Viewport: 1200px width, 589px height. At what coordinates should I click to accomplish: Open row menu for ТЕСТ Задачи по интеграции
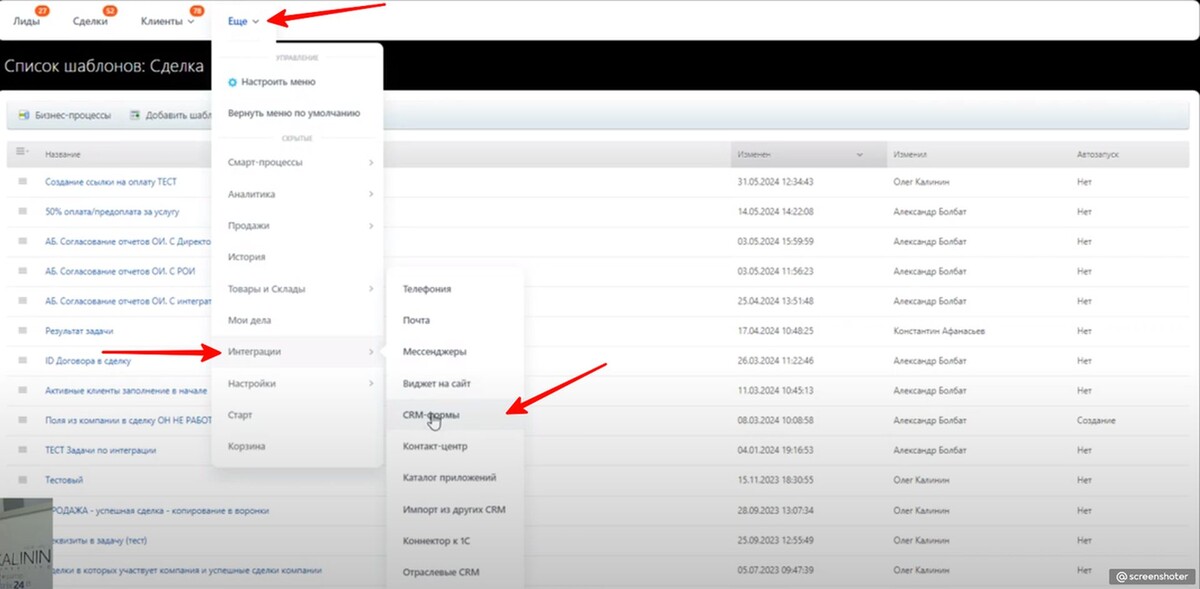point(22,450)
